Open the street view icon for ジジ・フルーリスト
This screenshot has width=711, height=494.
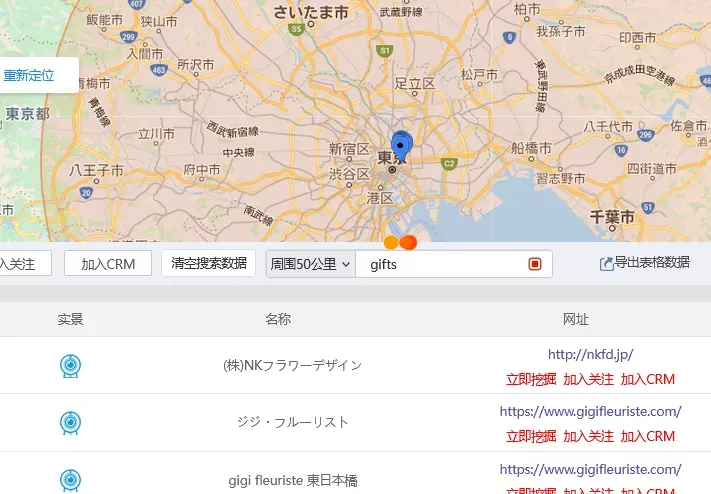[70, 423]
